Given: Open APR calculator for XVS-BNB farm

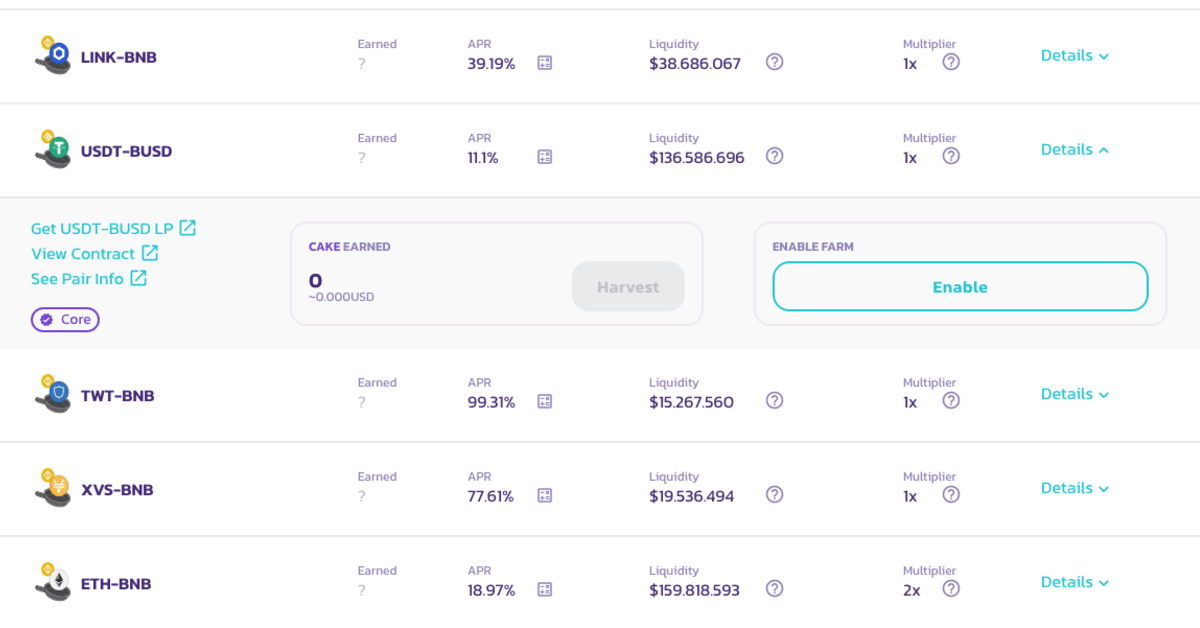Looking at the screenshot, I should (545, 495).
